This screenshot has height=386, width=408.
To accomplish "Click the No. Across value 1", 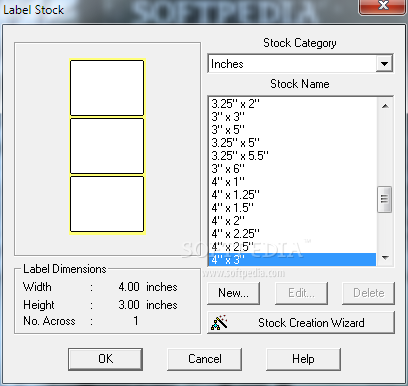I will pyautogui.click(x=136, y=321).
